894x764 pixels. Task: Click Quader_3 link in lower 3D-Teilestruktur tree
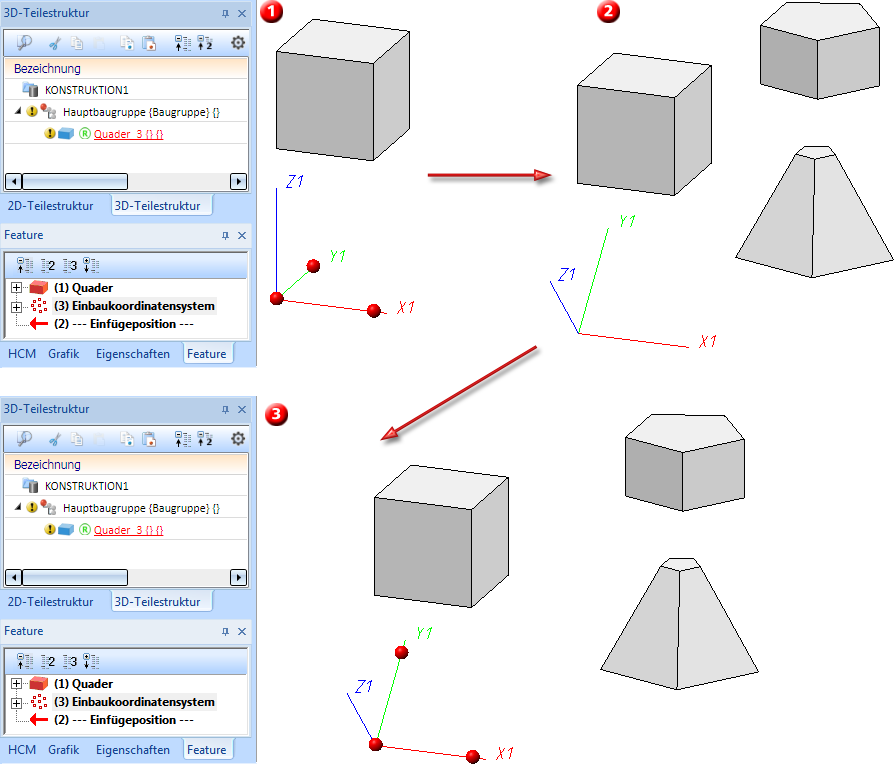point(128,530)
